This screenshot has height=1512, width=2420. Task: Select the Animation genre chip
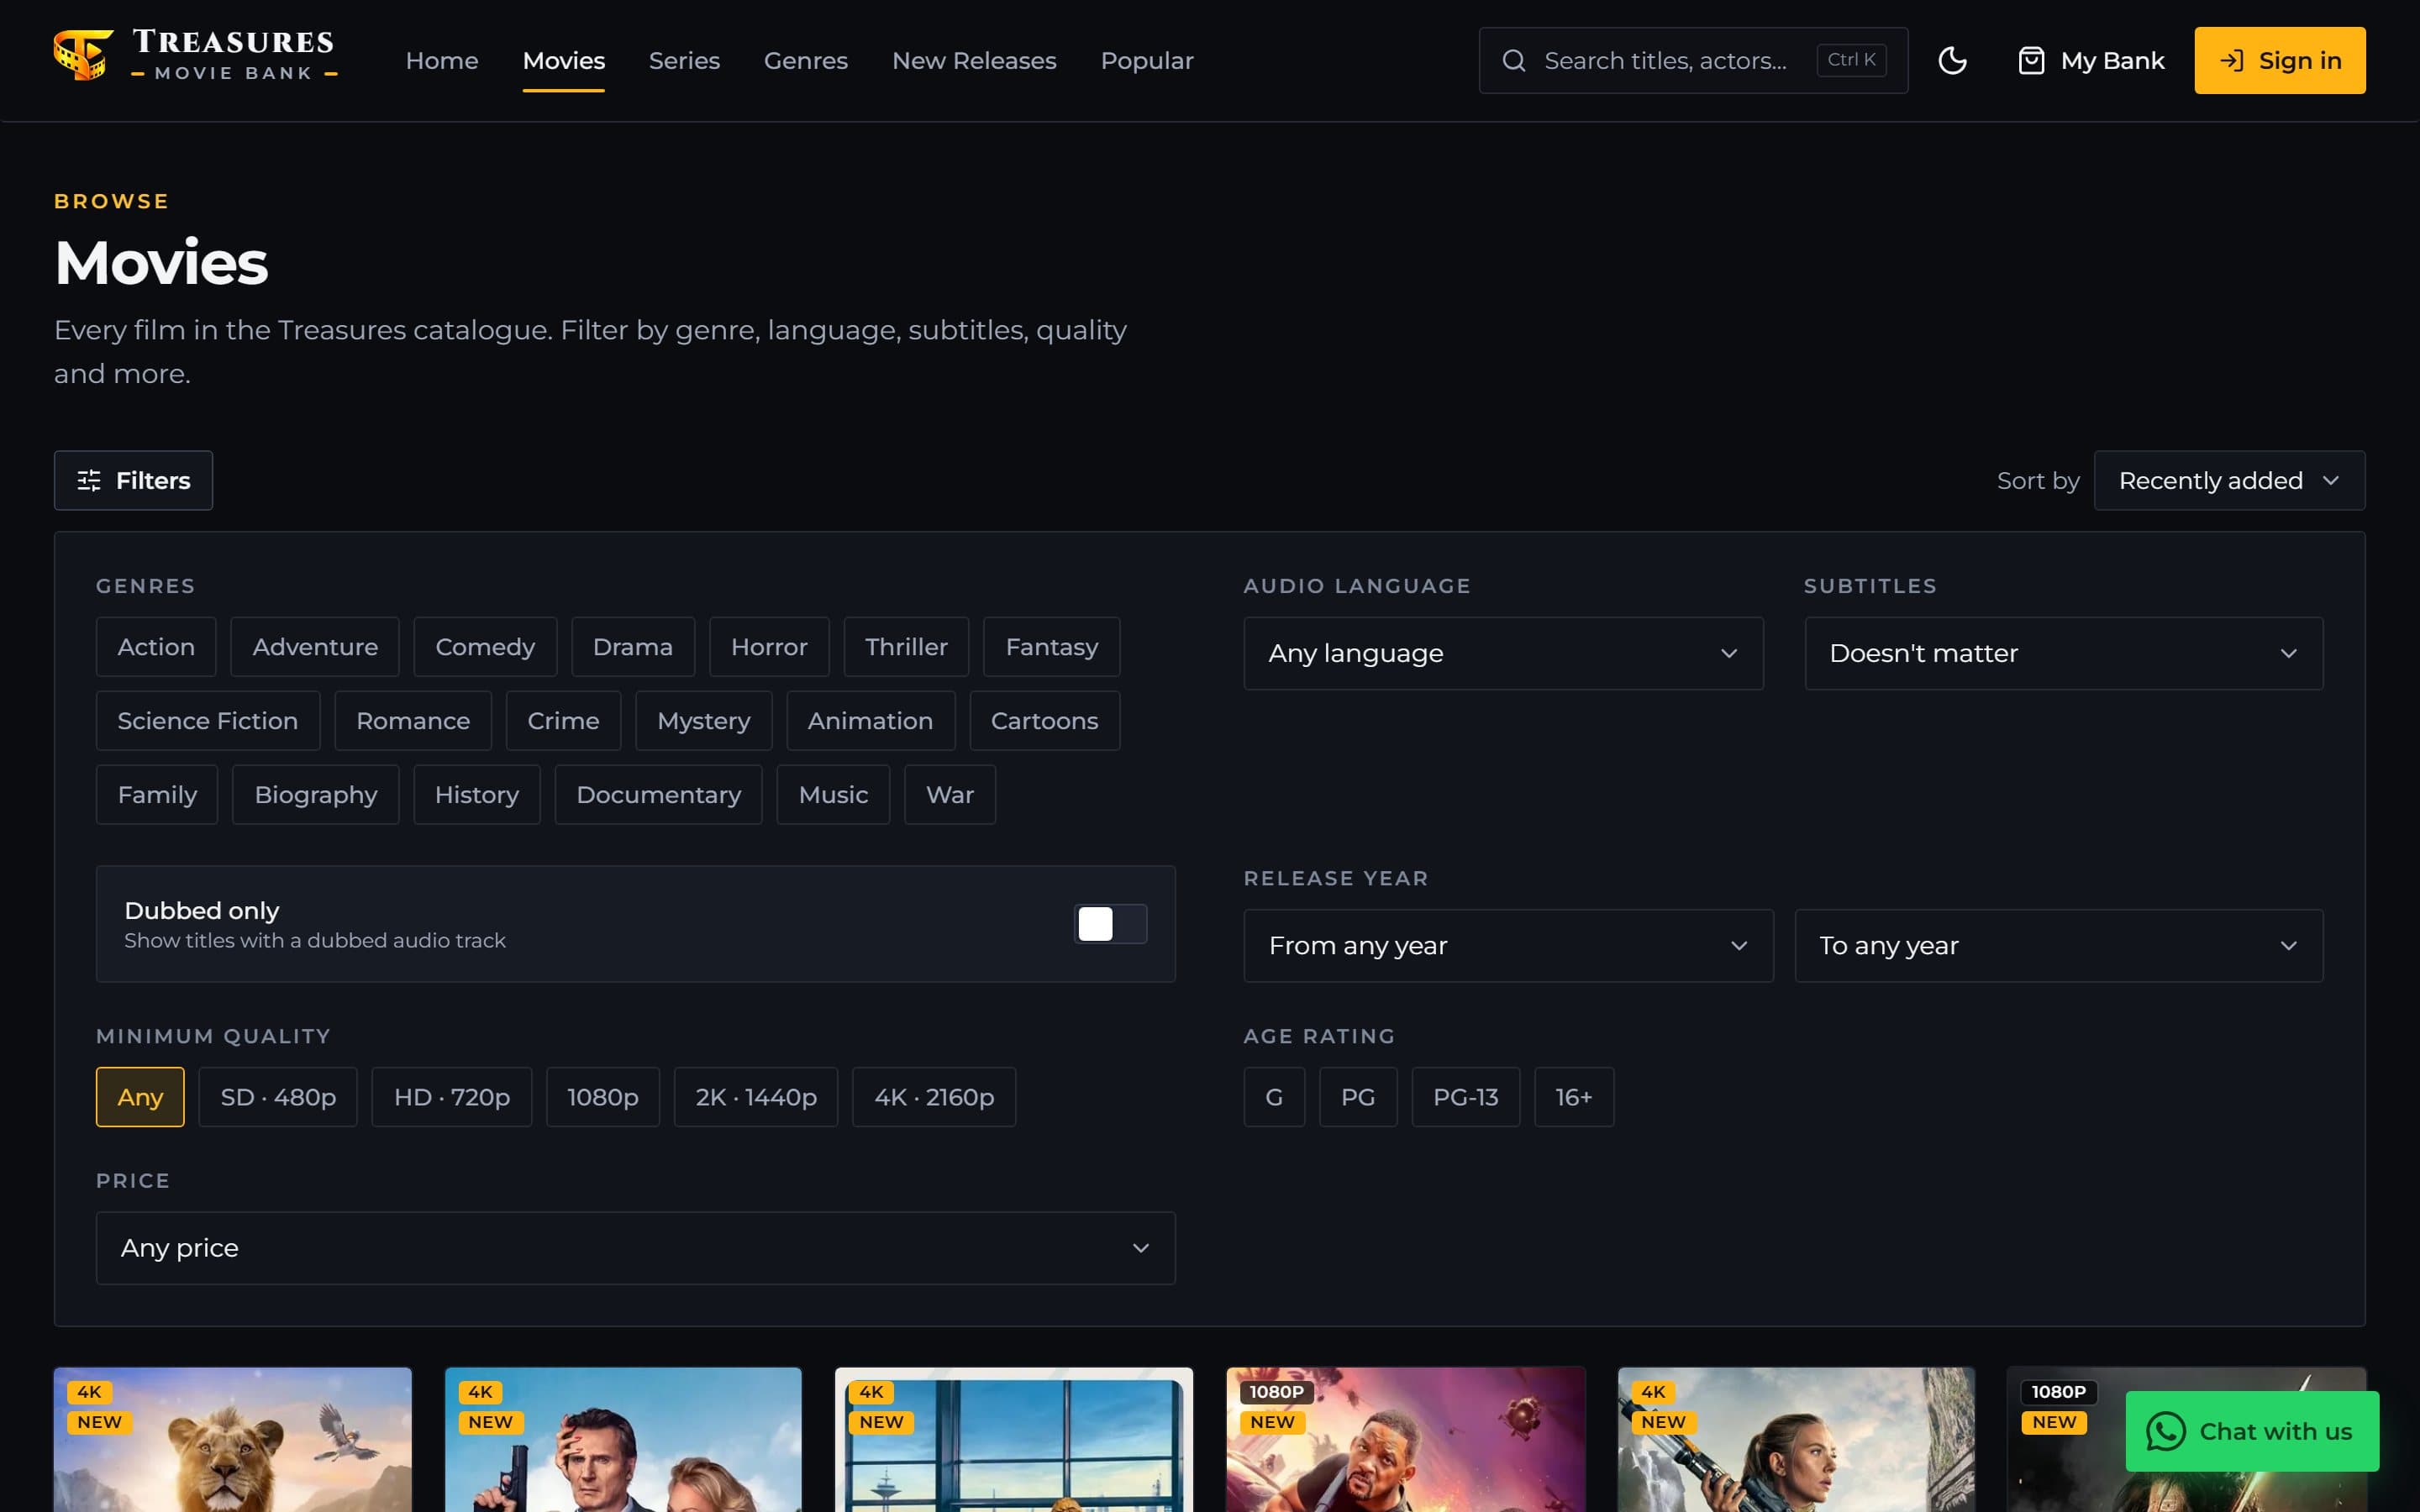pos(870,721)
